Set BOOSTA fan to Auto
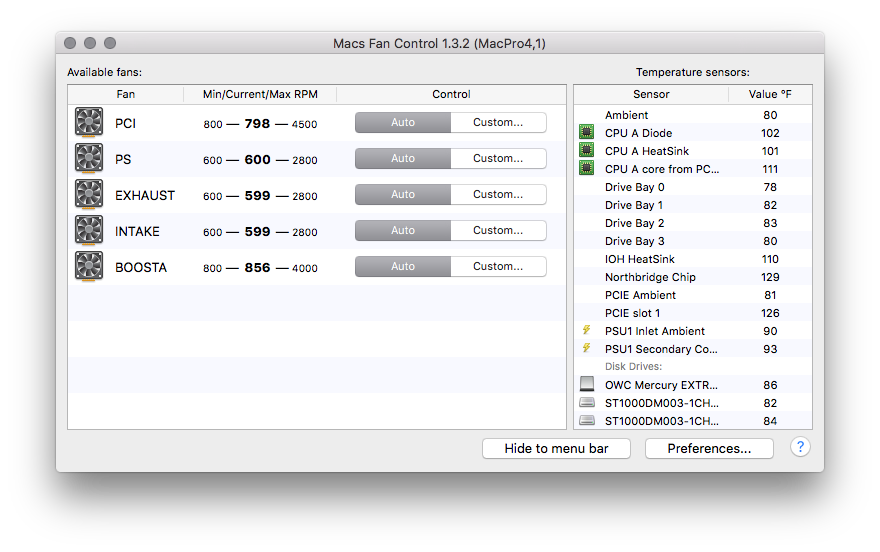Viewport: 880px width, 552px height. tap(403, 266)
